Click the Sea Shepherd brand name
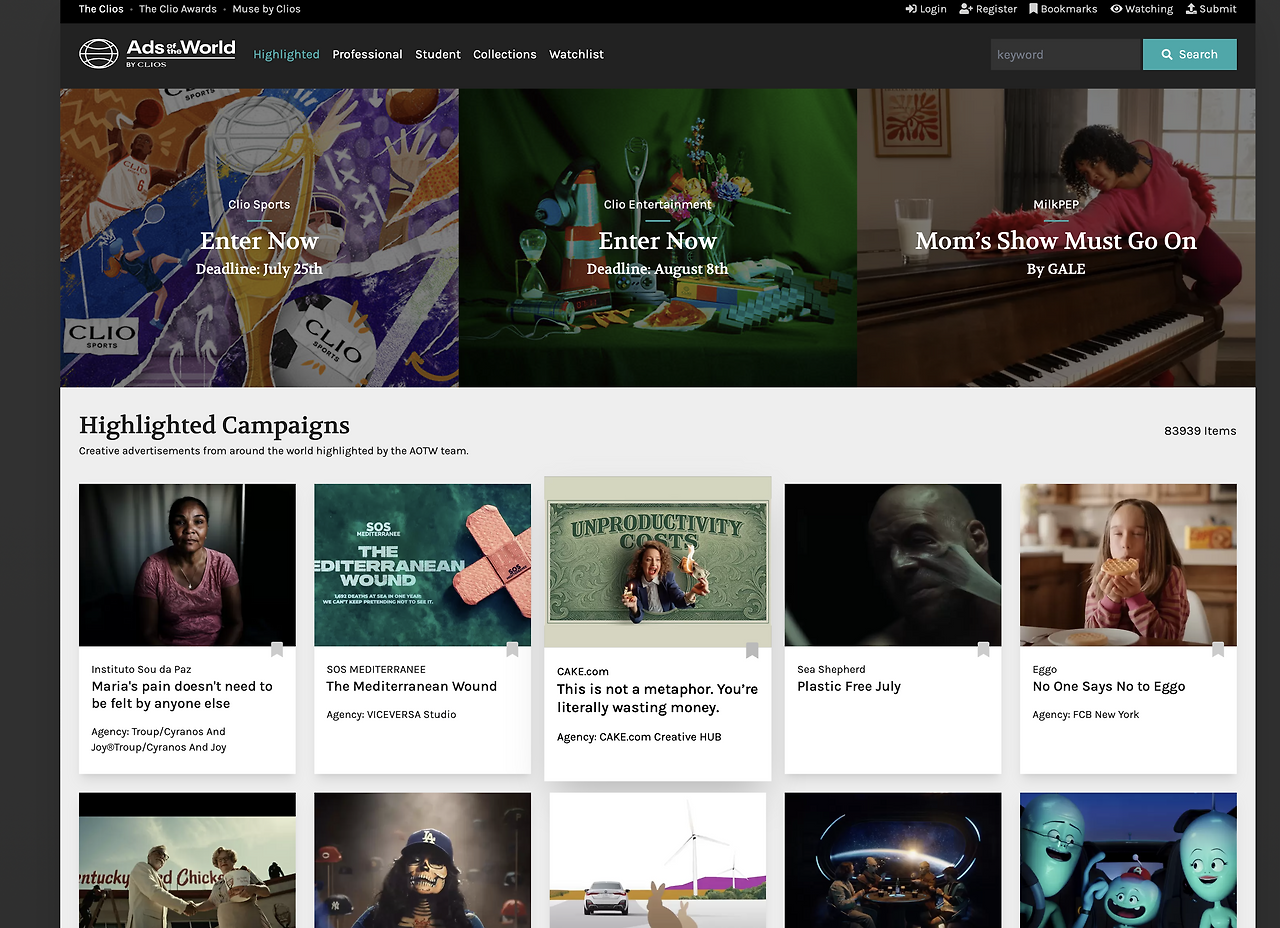The height and width of the screenshot is (928, 1280). point(831,669)
